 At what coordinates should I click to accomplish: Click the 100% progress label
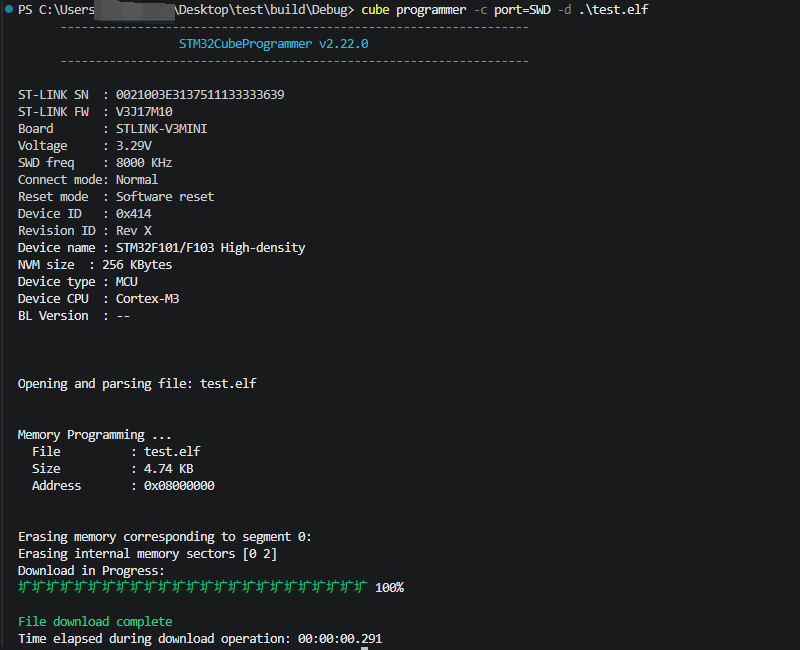point(389,588)
